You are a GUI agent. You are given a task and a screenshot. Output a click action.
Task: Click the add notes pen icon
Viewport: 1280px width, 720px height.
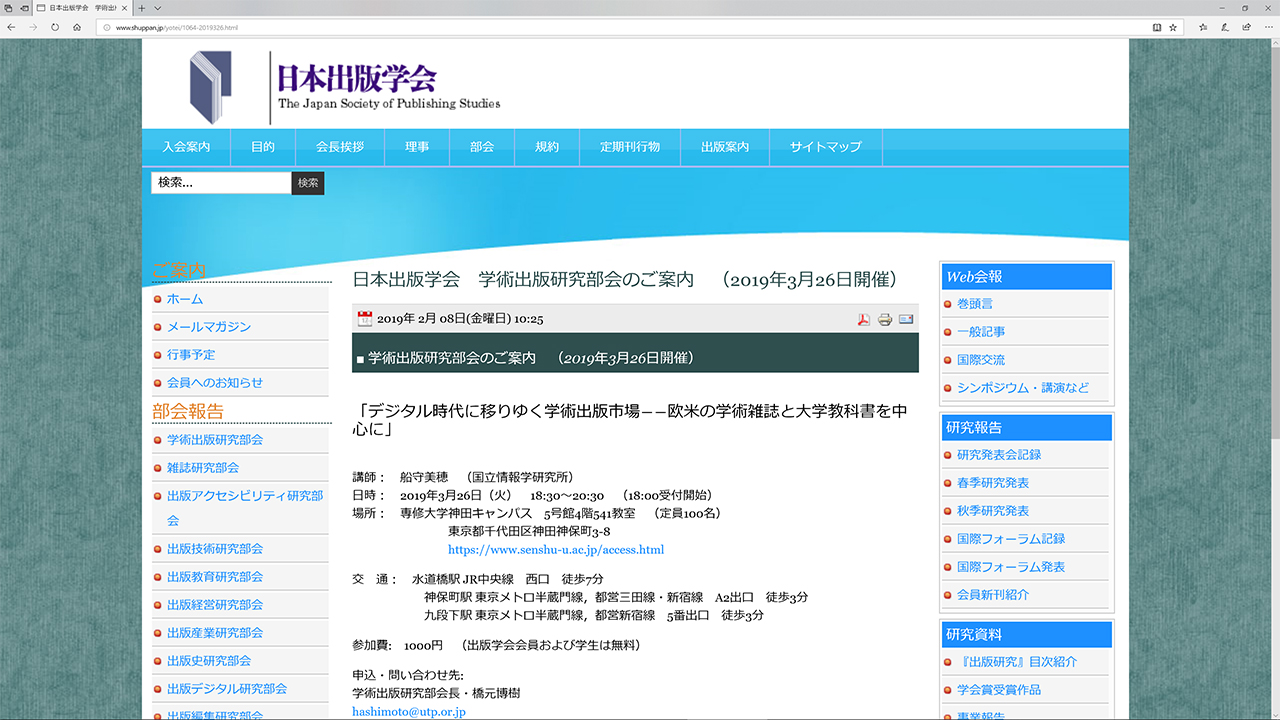(x=1225, y=27)
